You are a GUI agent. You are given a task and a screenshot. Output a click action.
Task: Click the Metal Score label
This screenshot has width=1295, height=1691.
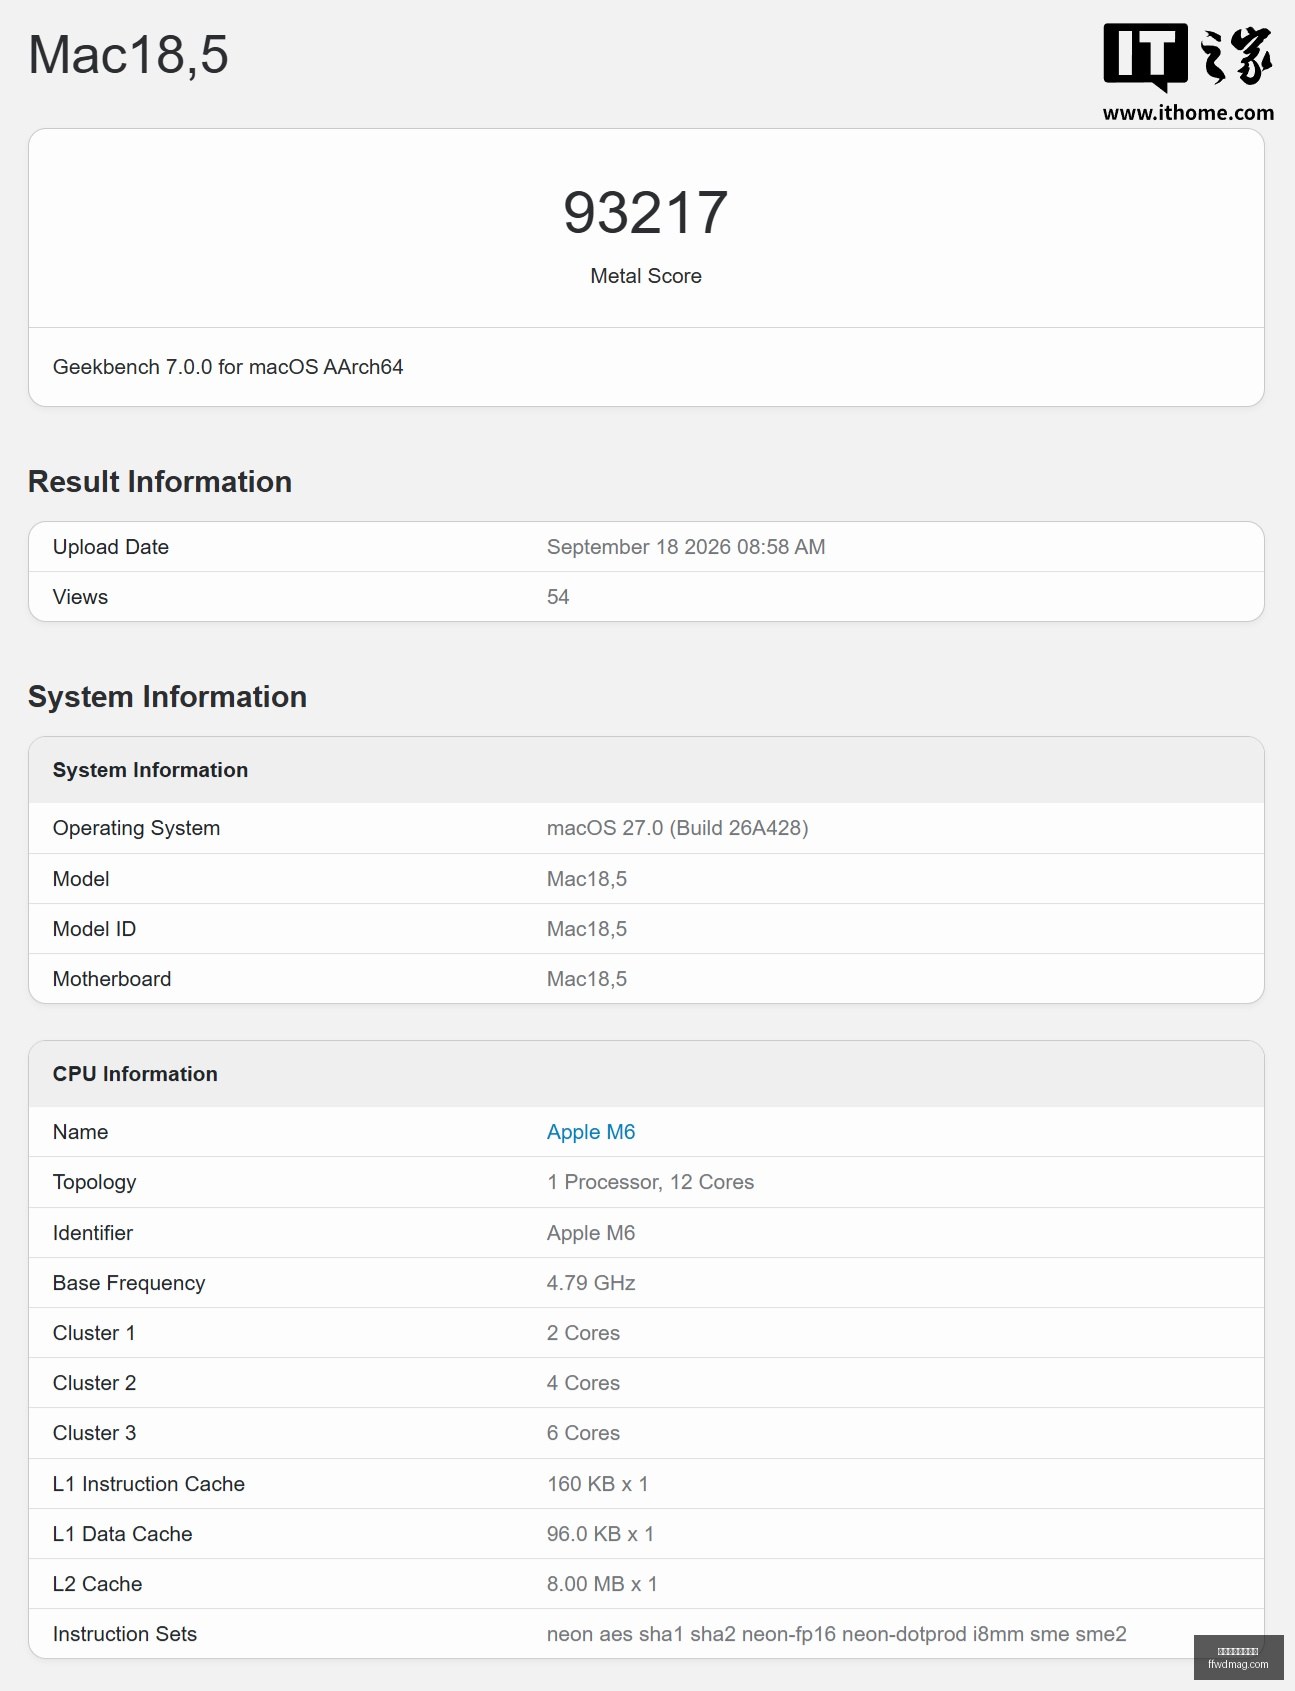[646, 276]
